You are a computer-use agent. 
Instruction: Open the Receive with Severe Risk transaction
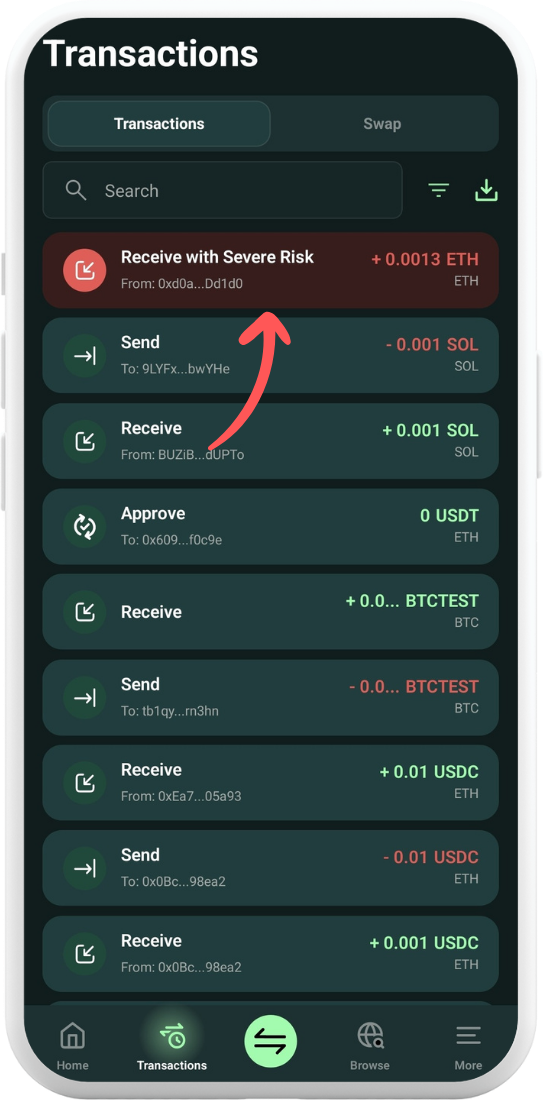271,270
